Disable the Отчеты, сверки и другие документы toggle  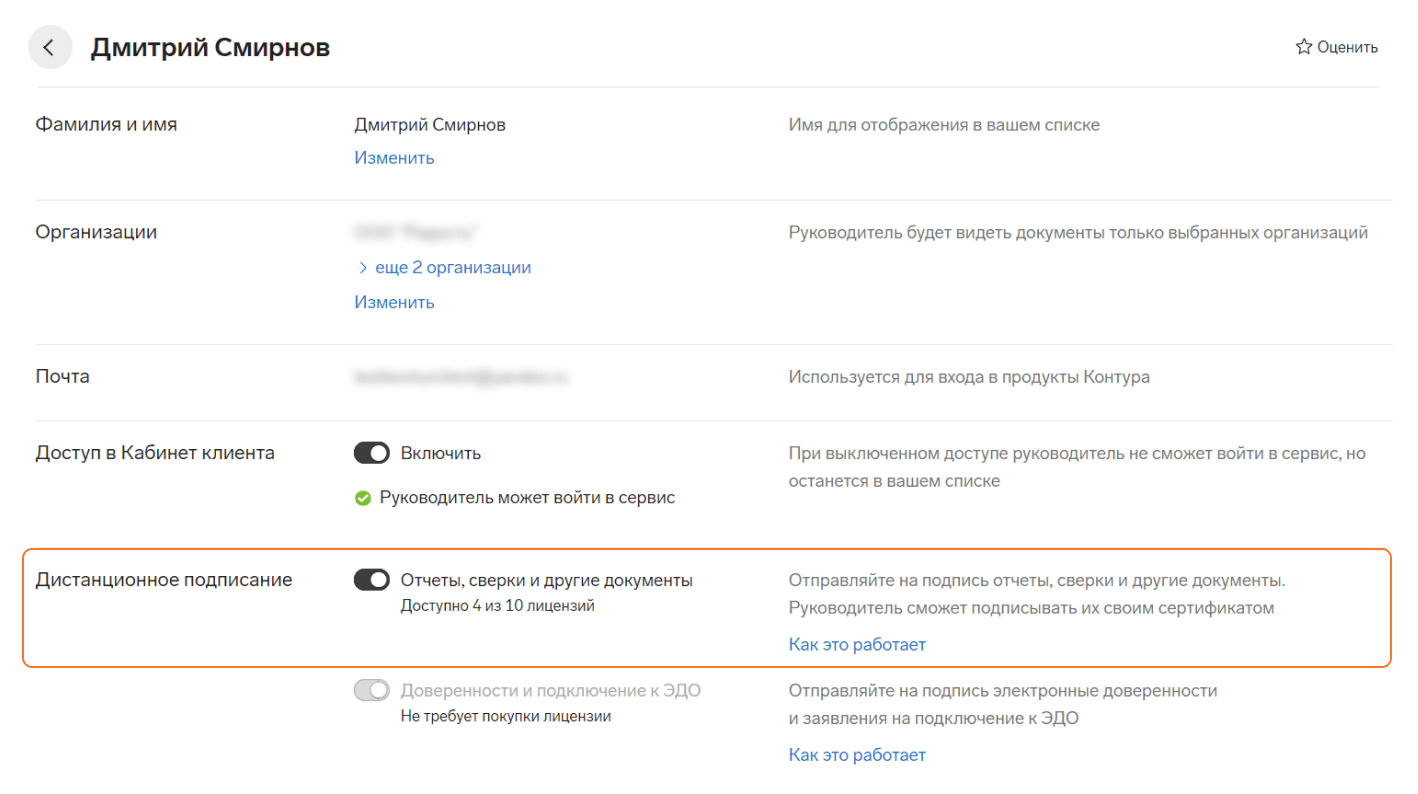[371, 580]
